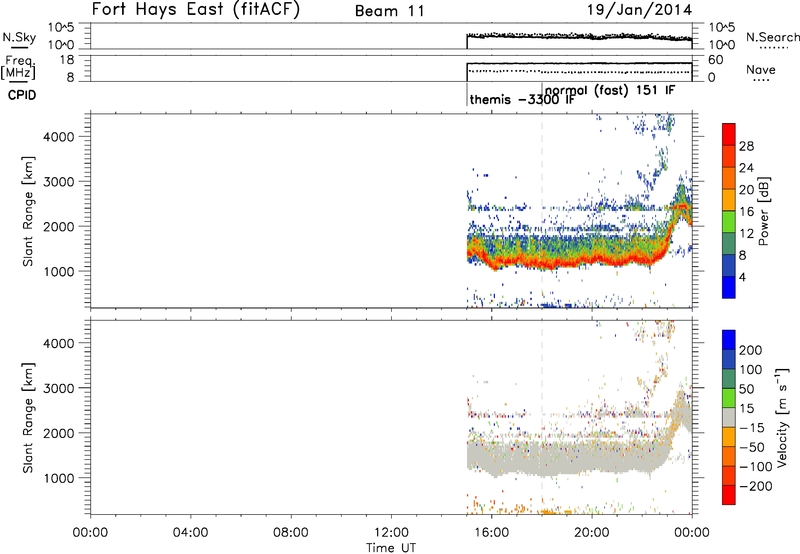Click the velocity panel 'Slant Range [km]' label

28,418
